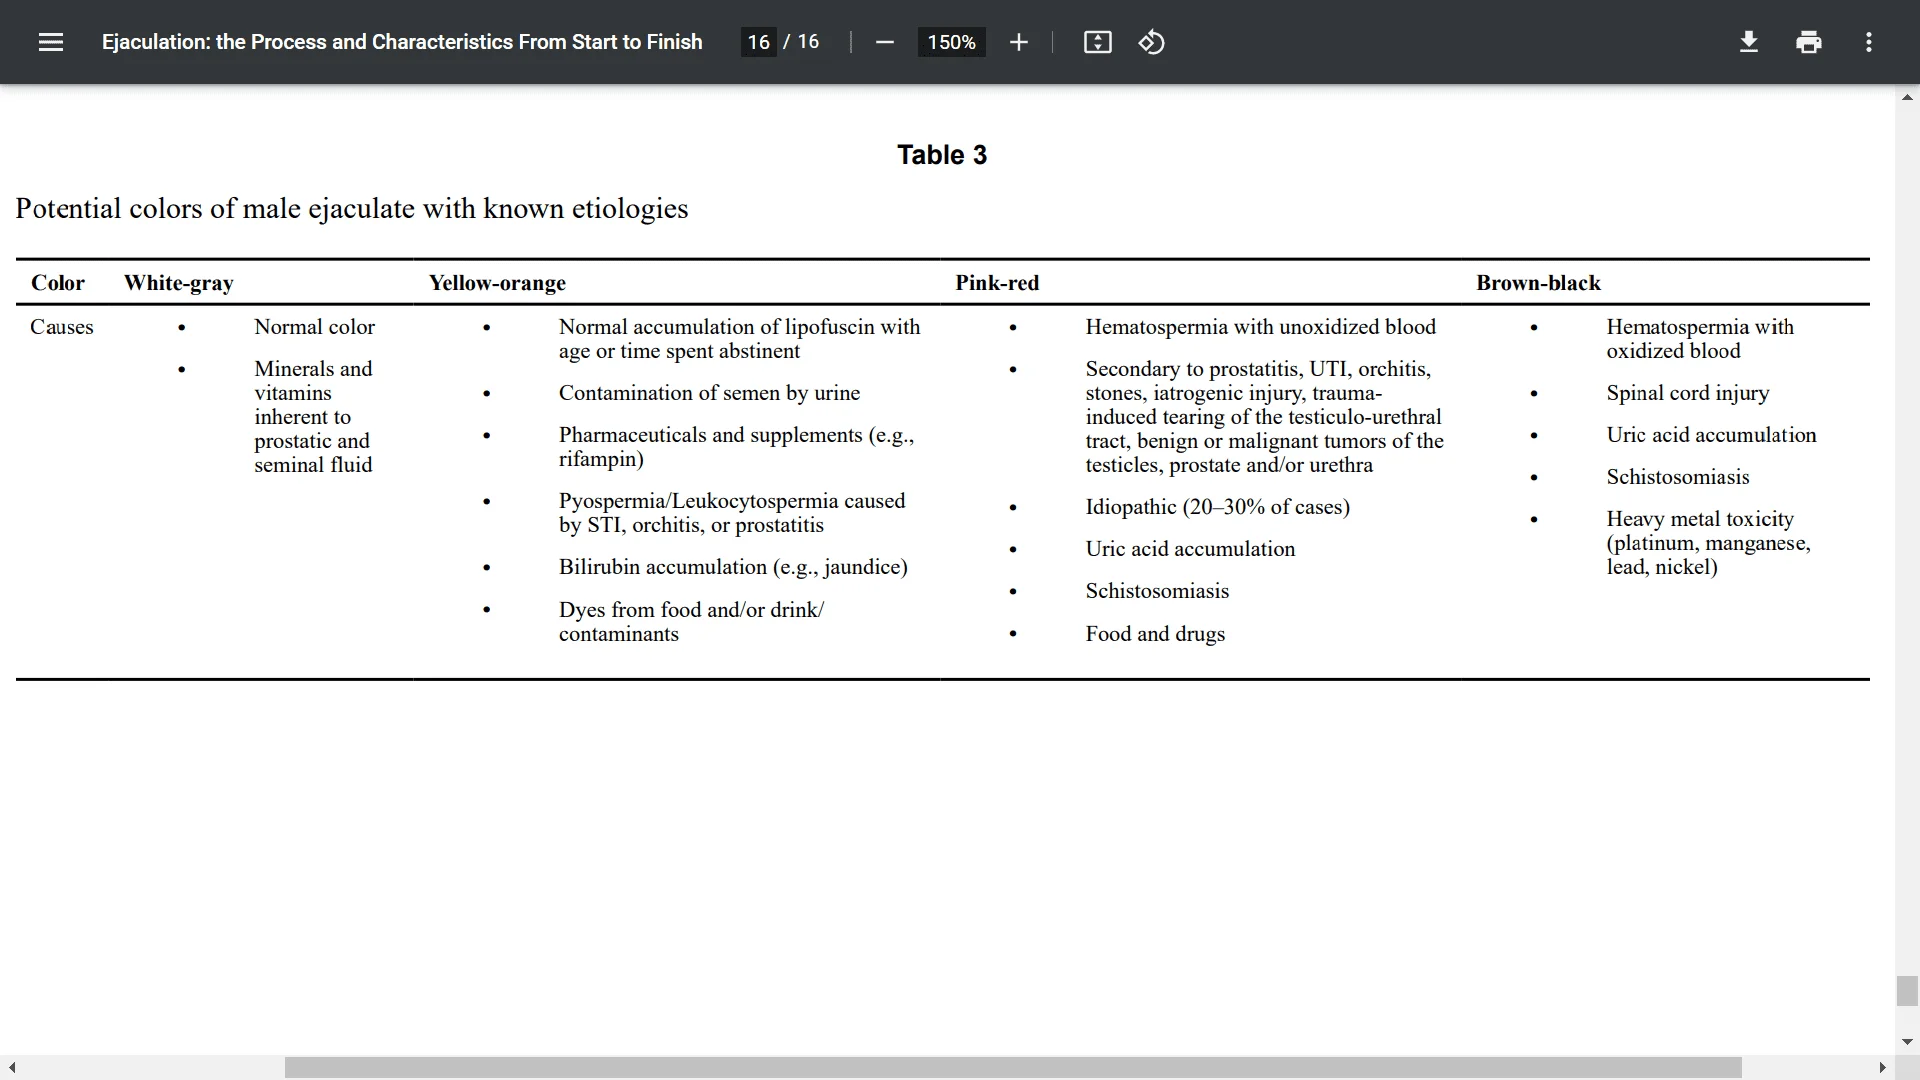Click the scroll down arrow

[1906, 1042]
